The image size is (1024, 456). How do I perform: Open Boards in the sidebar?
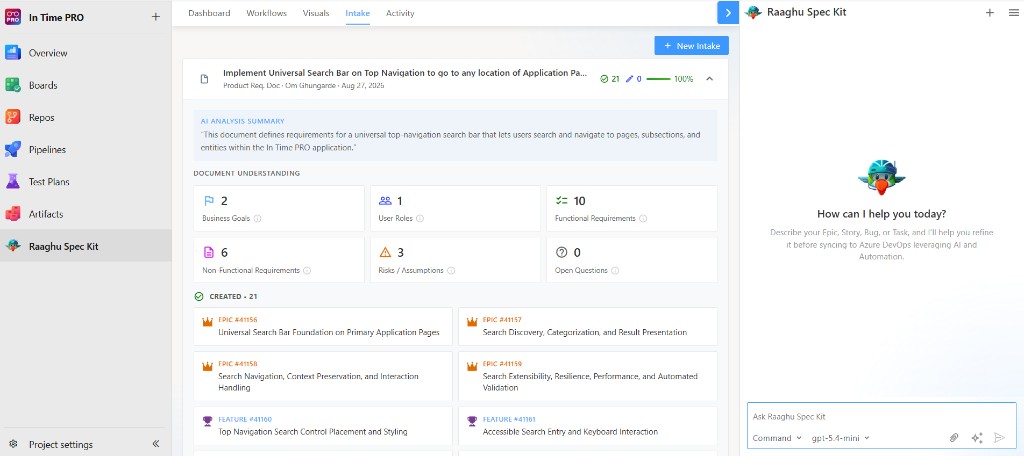(86, 85)
